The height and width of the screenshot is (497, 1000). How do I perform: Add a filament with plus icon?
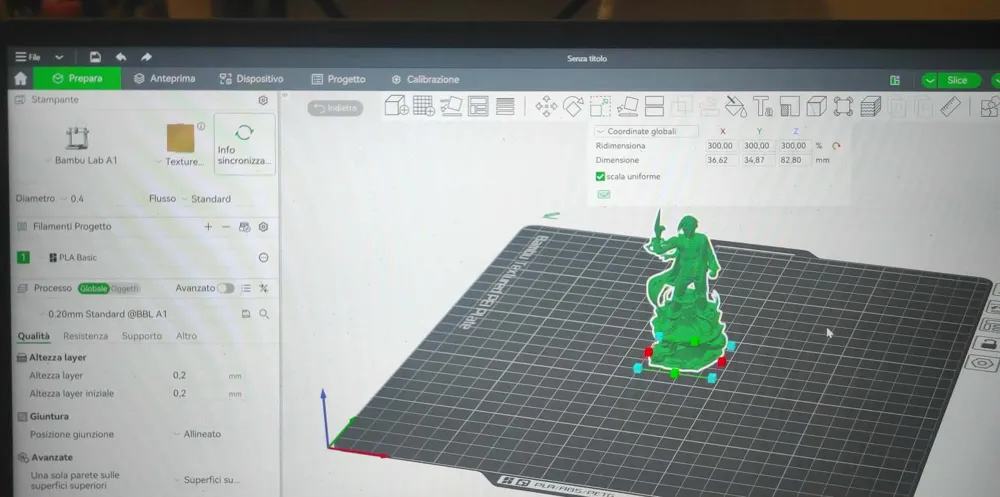pyautogui.click(x=208, y=227)
